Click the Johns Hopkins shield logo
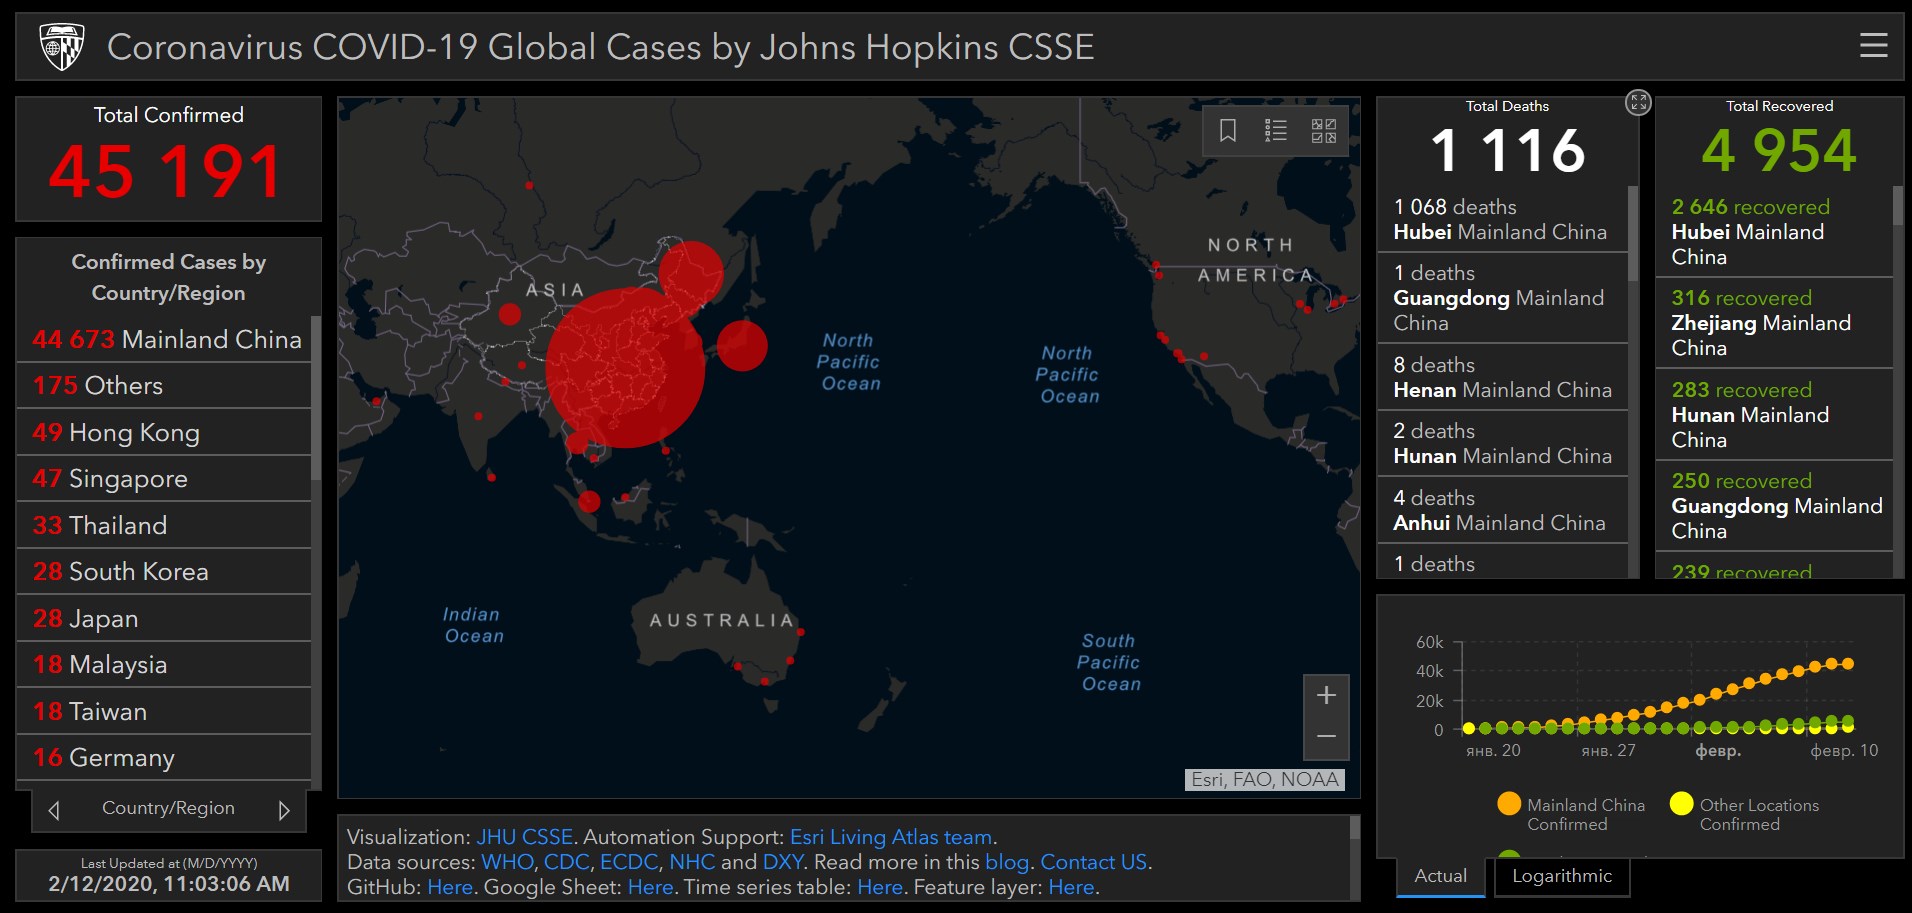 pyautogui.click(x=62, y=46)
